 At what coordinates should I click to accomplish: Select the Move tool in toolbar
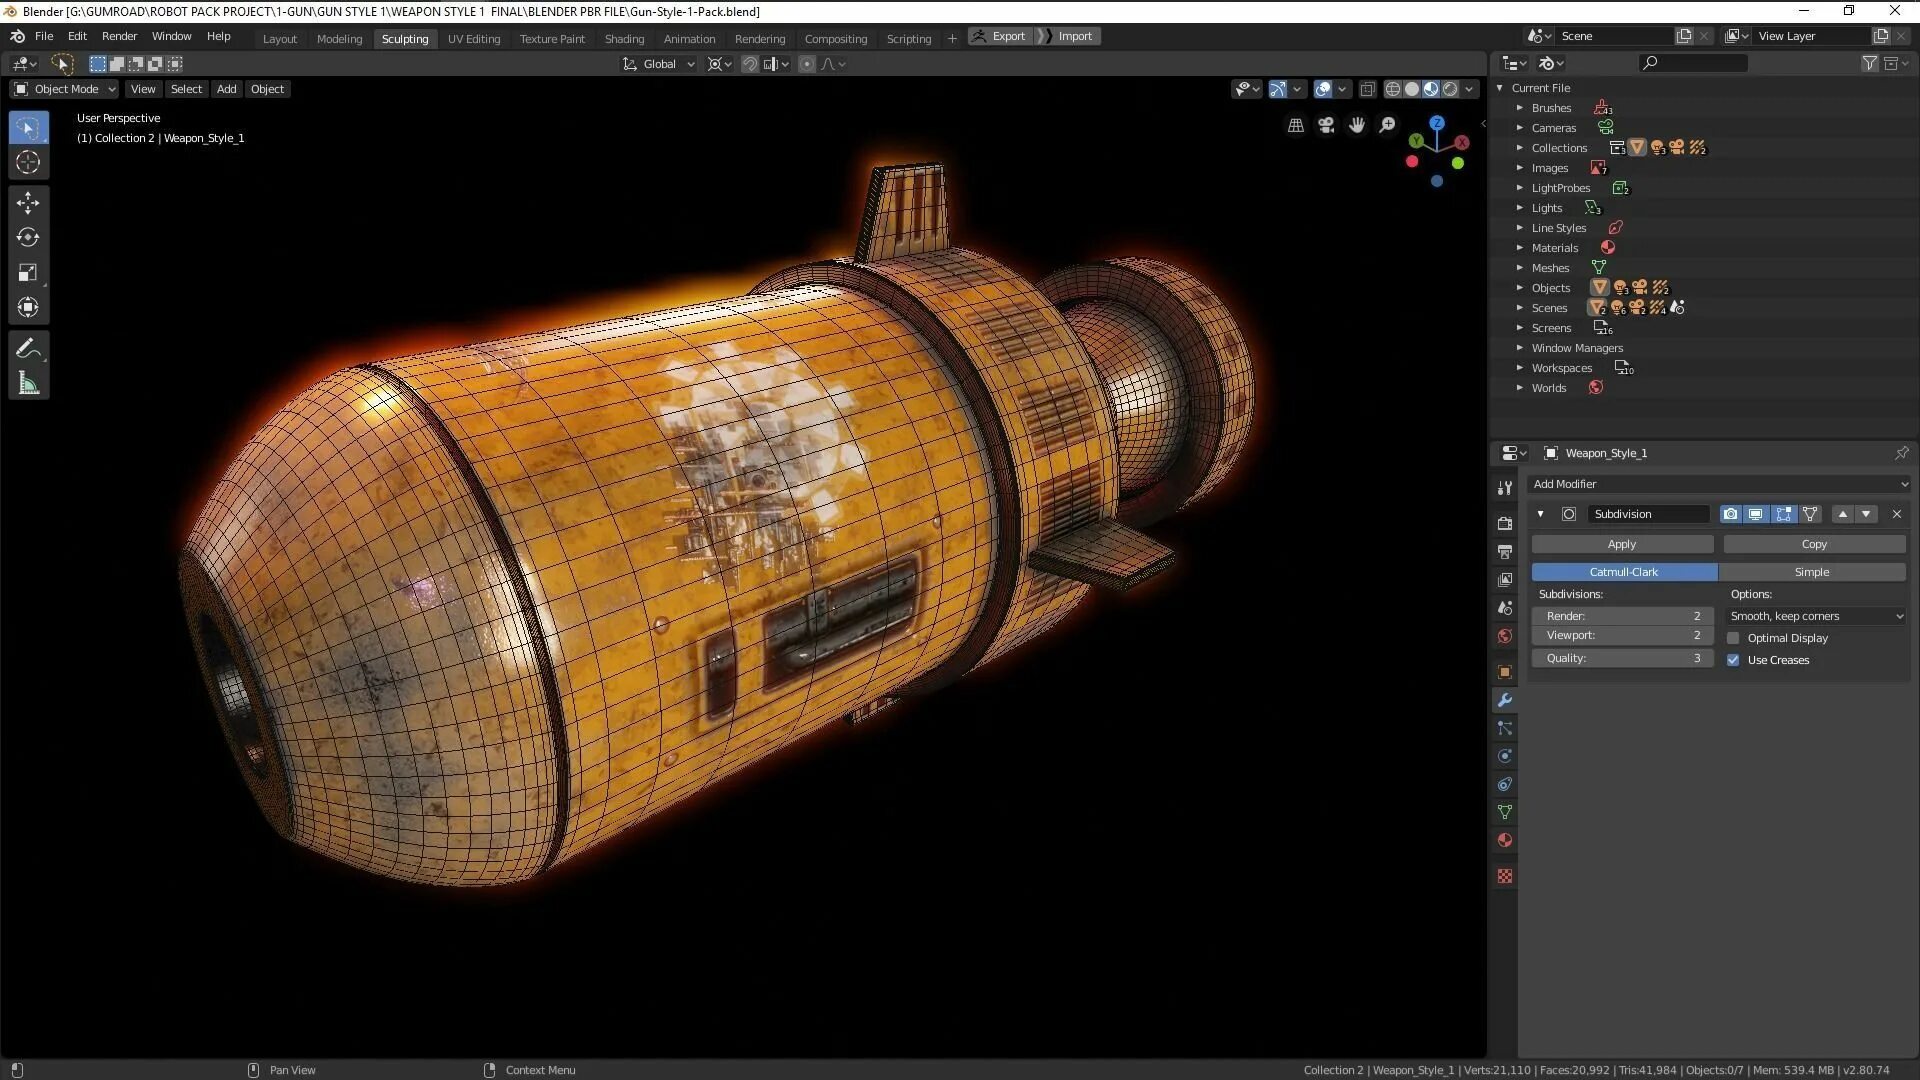pyautogui.click(x=28, y=203)
